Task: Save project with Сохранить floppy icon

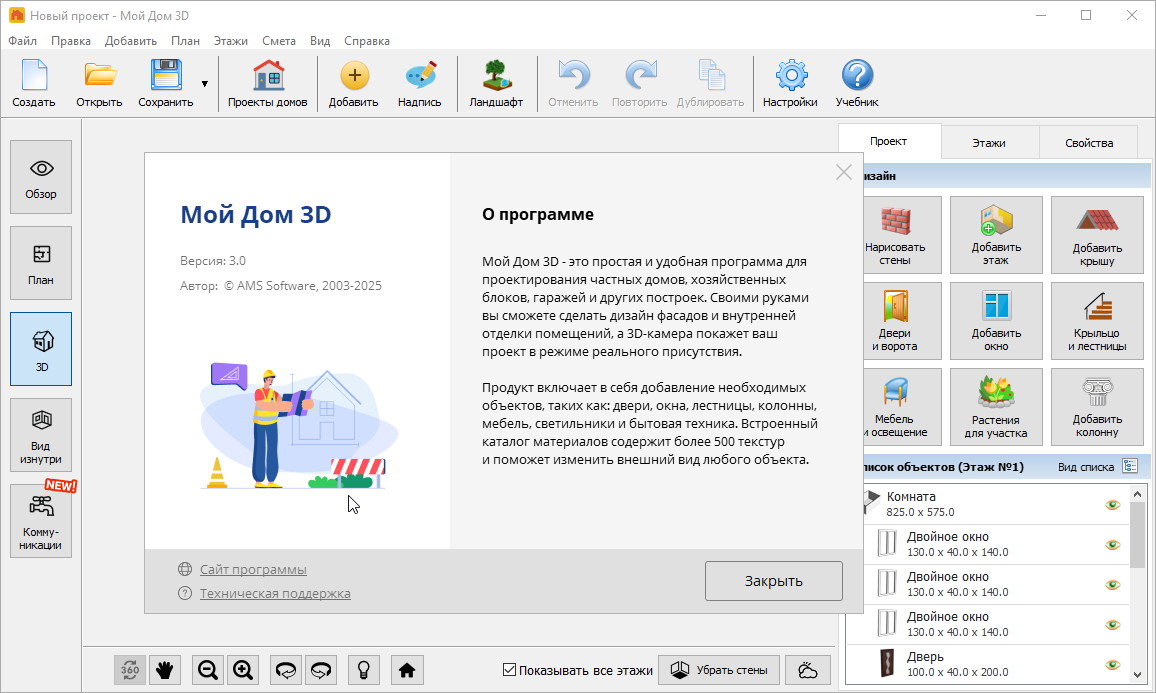Action: [166, 84]
